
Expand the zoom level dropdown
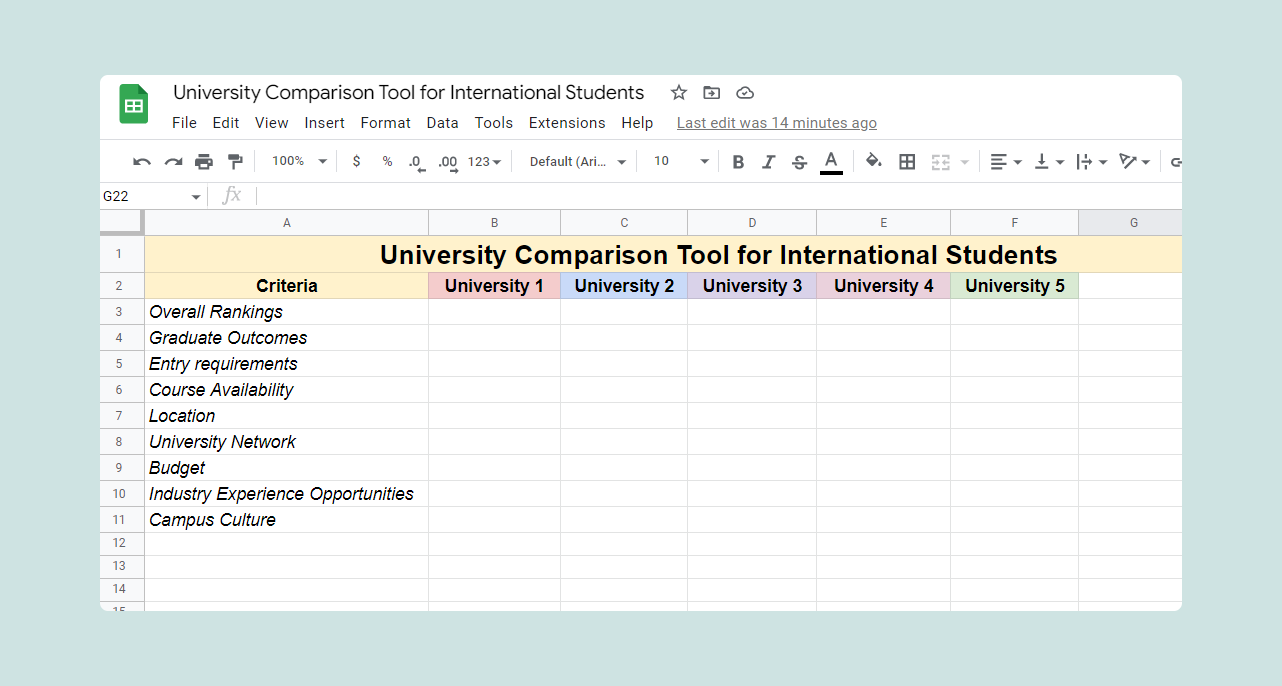point(297,160)
